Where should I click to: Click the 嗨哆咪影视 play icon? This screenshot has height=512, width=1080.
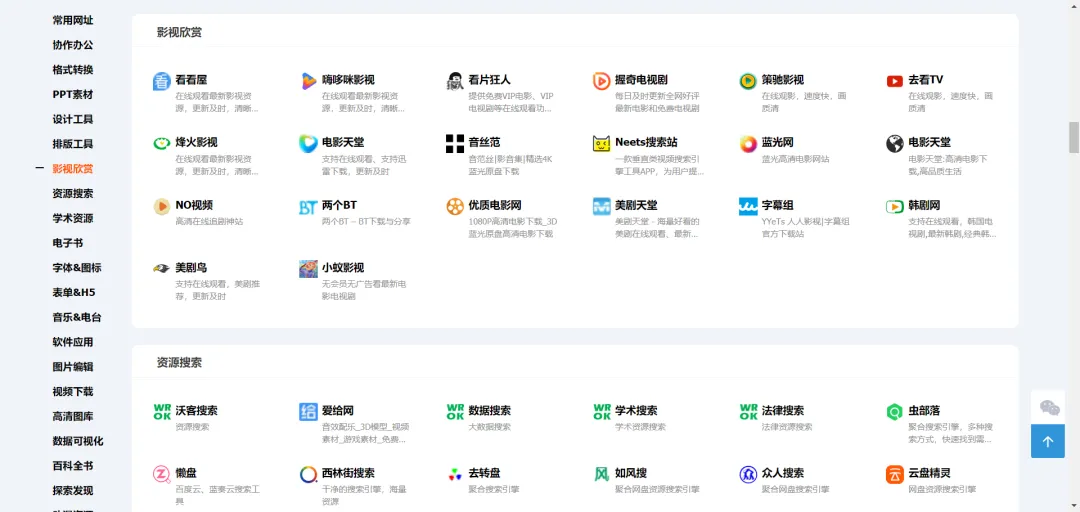(x=308, y=81)
